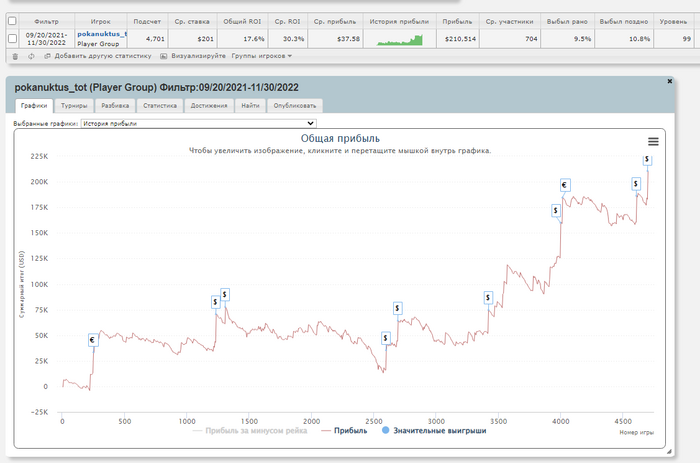Switch to the Опубликовать tab
The image size is (700, 463).
click(x=295, y=106)
